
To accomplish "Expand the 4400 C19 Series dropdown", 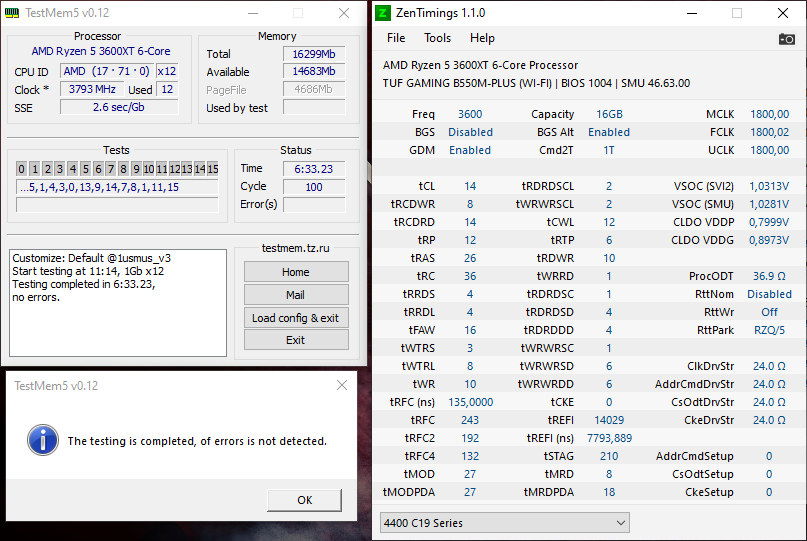I will pyautogui.click(x=504, y=522).
